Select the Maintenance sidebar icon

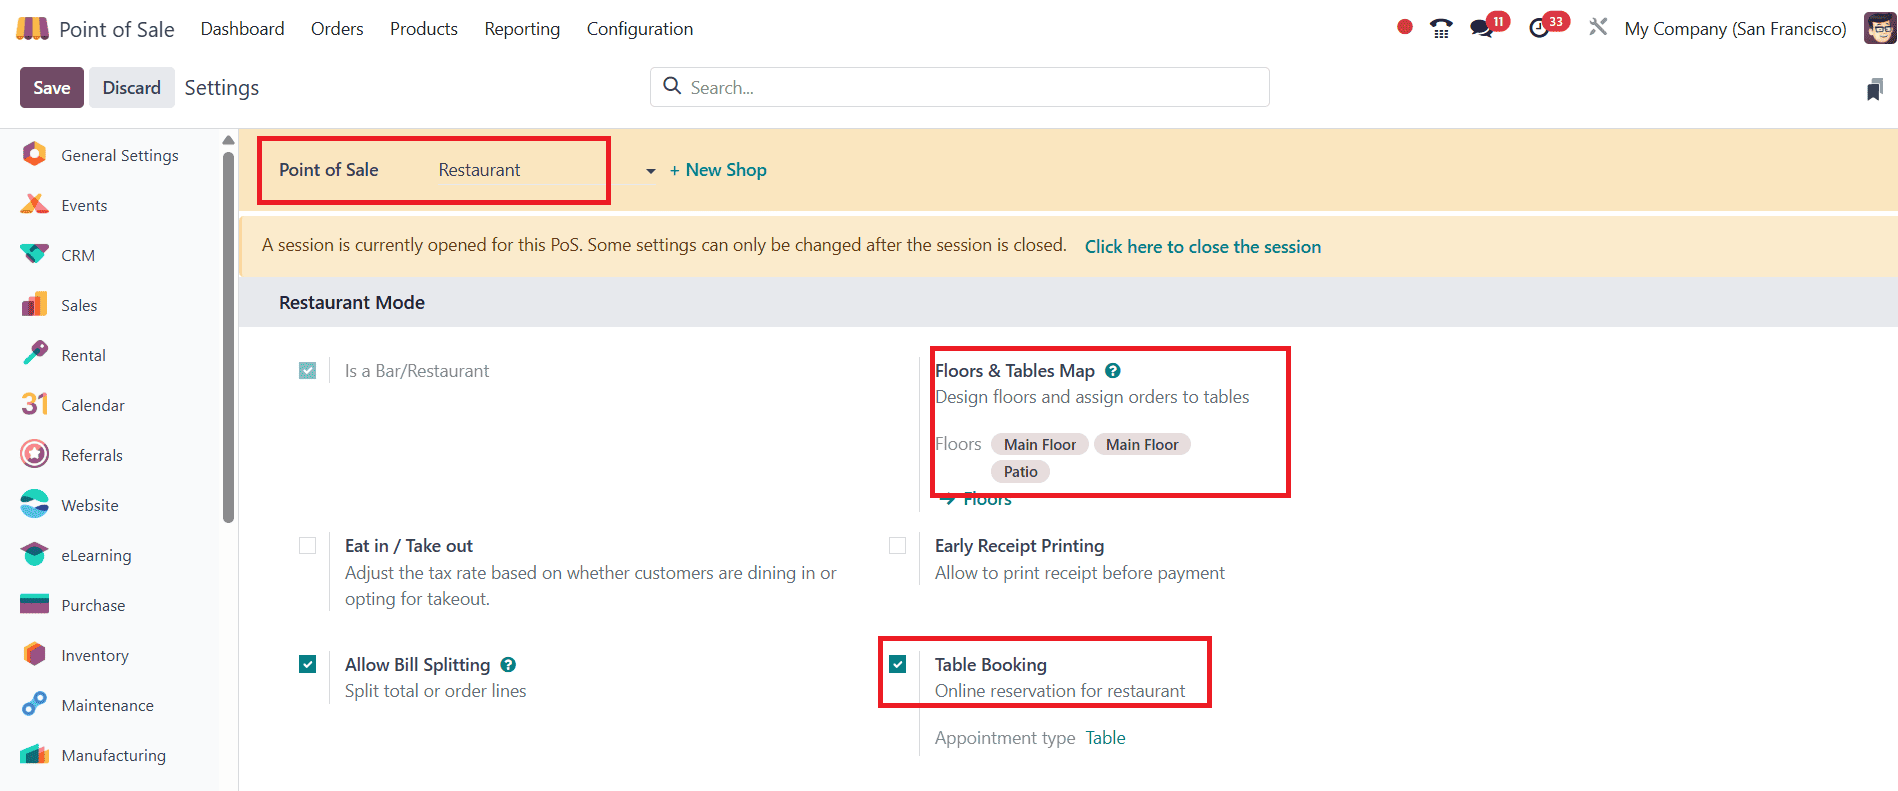pos(35,704)
